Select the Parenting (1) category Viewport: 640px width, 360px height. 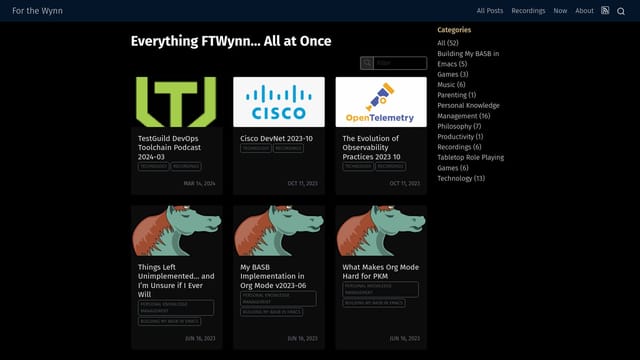456,95
